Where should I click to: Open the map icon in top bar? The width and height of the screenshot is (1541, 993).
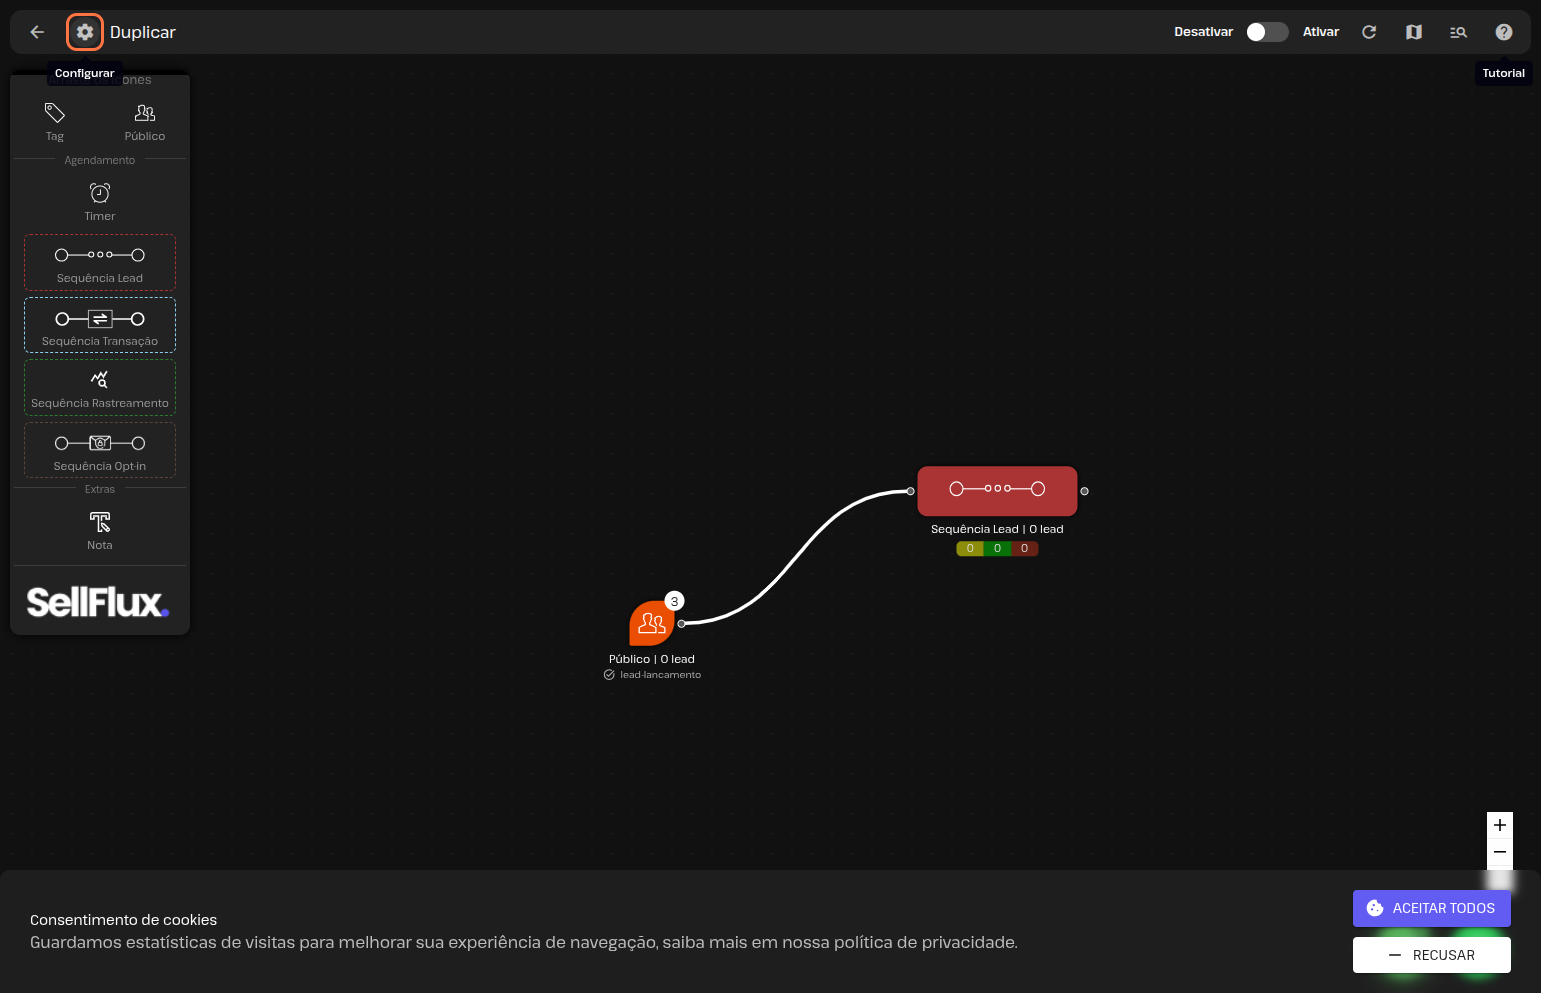[x=1414, y=32]
